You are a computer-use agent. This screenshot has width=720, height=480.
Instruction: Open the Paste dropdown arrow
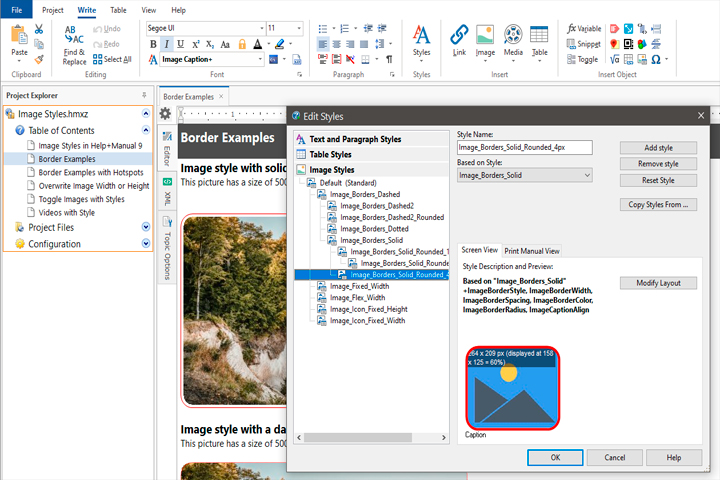click(x=19, y=61)
